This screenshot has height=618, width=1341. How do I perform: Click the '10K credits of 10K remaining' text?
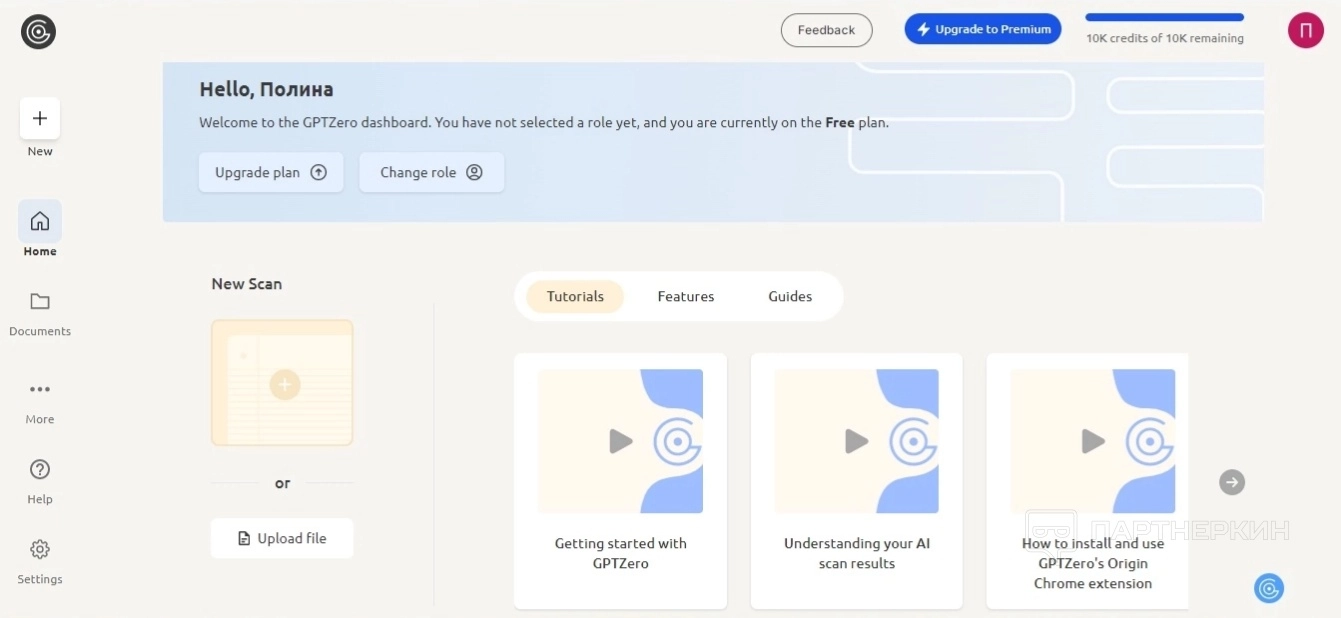(1165, 38)
